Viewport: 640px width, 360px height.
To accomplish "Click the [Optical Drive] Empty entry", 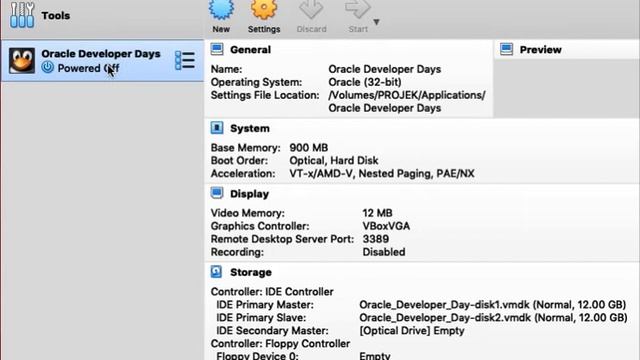I will coord(411,331).
